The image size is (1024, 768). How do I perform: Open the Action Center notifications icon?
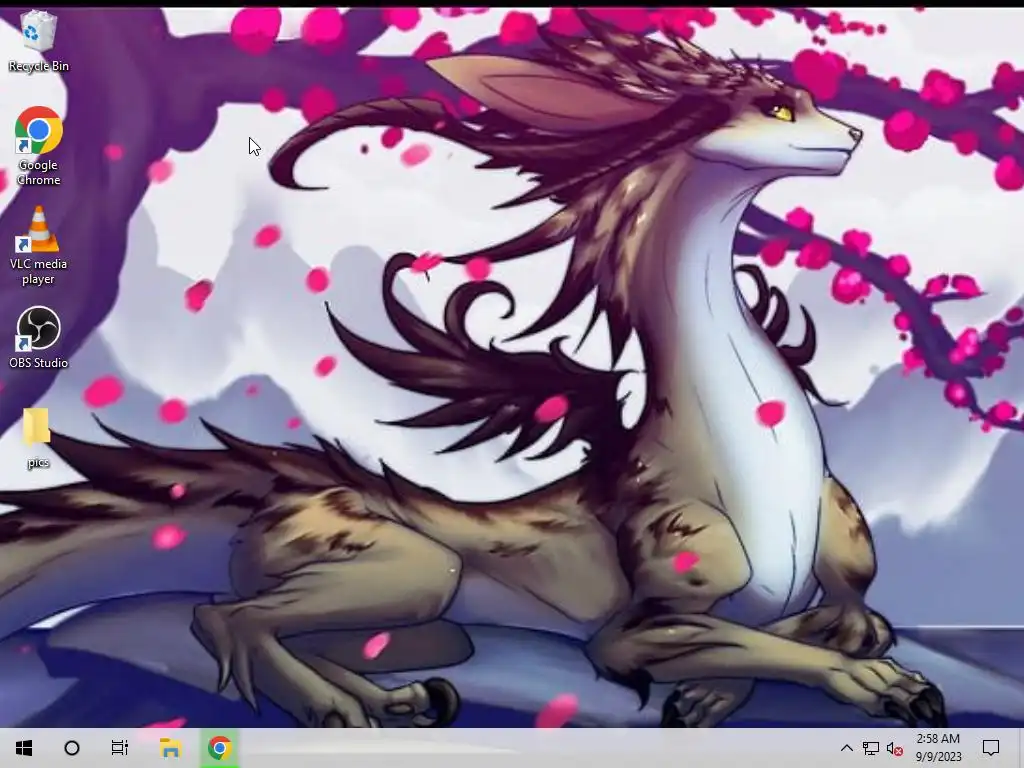click(991, 748)
